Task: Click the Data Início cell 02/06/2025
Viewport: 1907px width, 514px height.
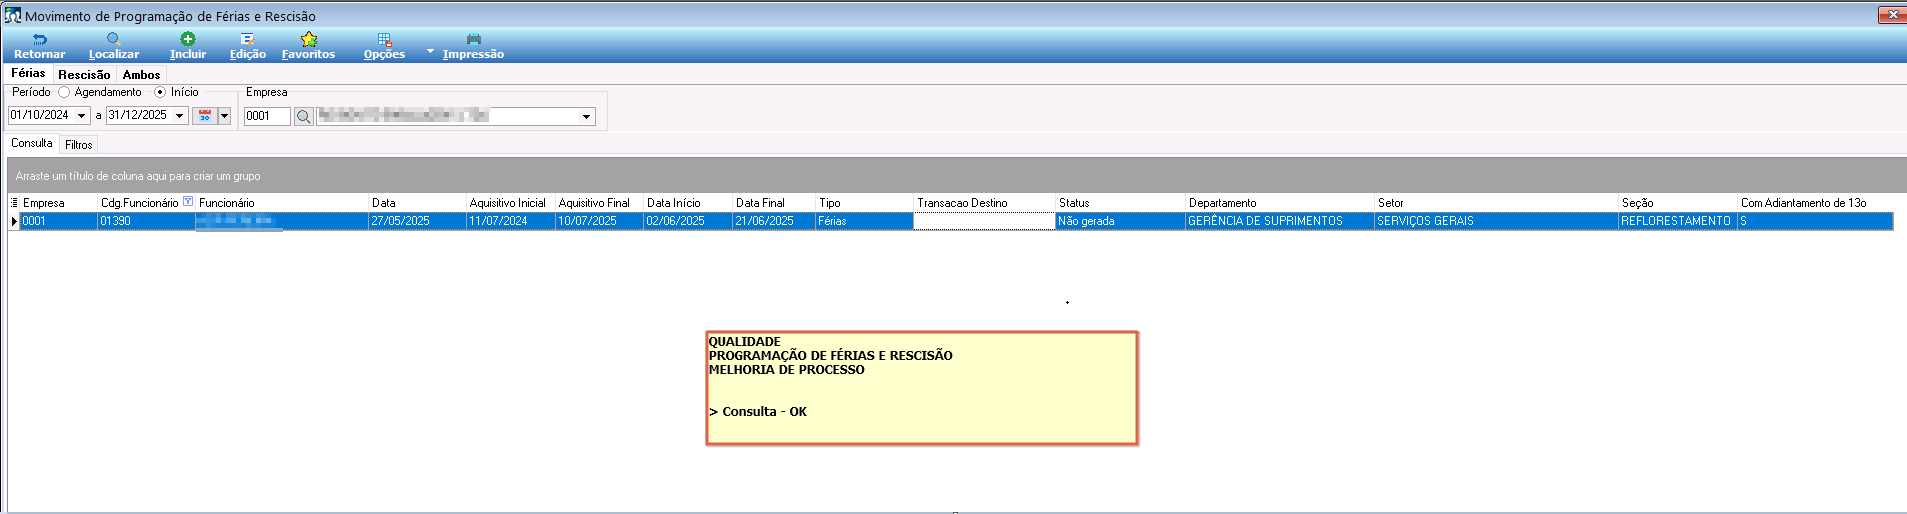Action: pos(688,221)
